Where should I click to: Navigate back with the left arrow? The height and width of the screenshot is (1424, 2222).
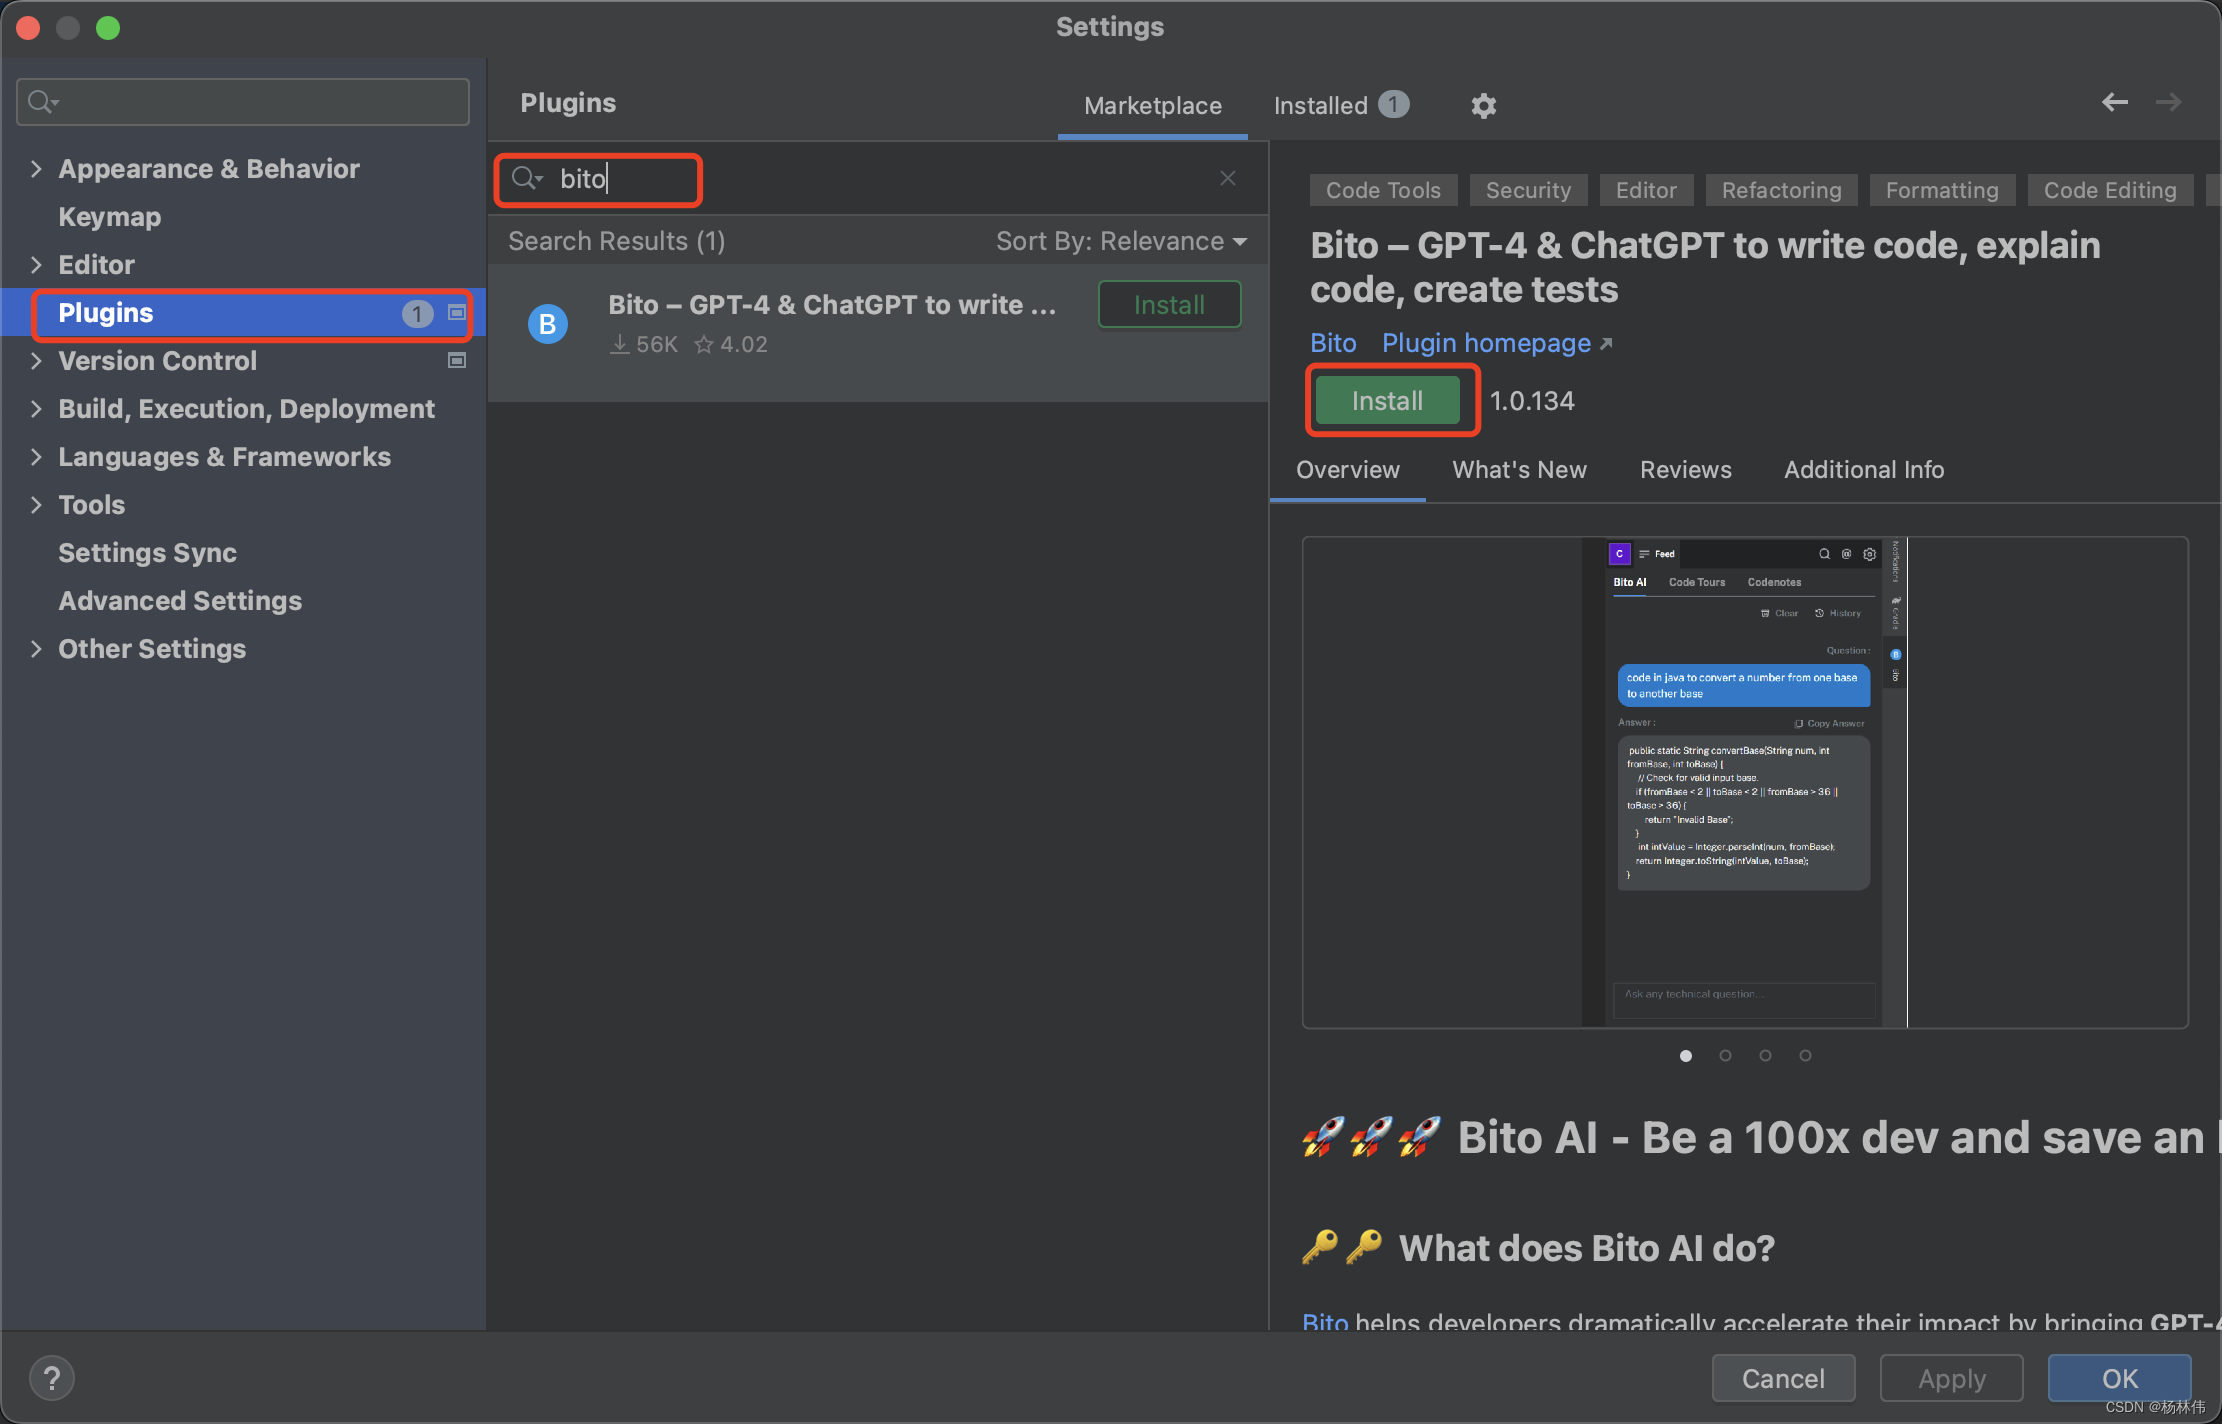2115,102
